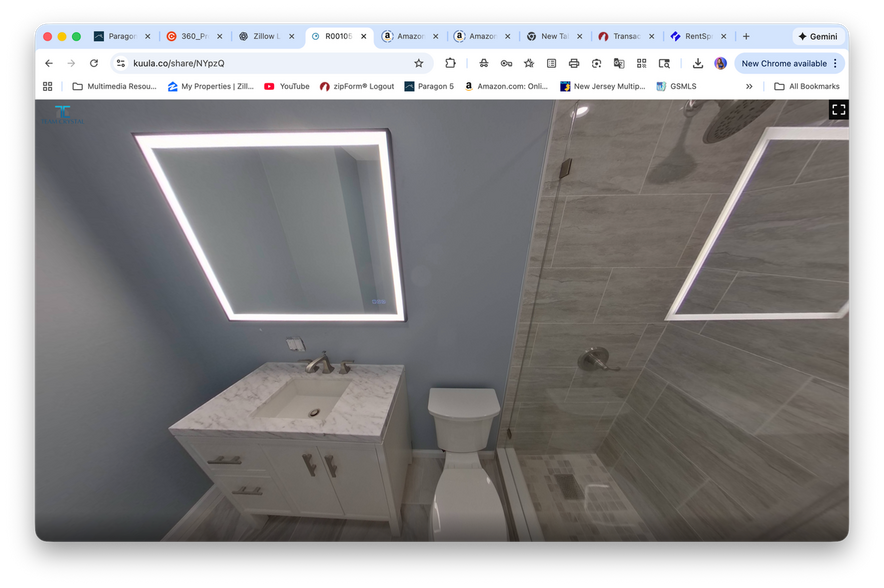This screenshot has width=884, height=588.
Task: Click the printer icon in toolbar
Action: click(x=574, y=63)
